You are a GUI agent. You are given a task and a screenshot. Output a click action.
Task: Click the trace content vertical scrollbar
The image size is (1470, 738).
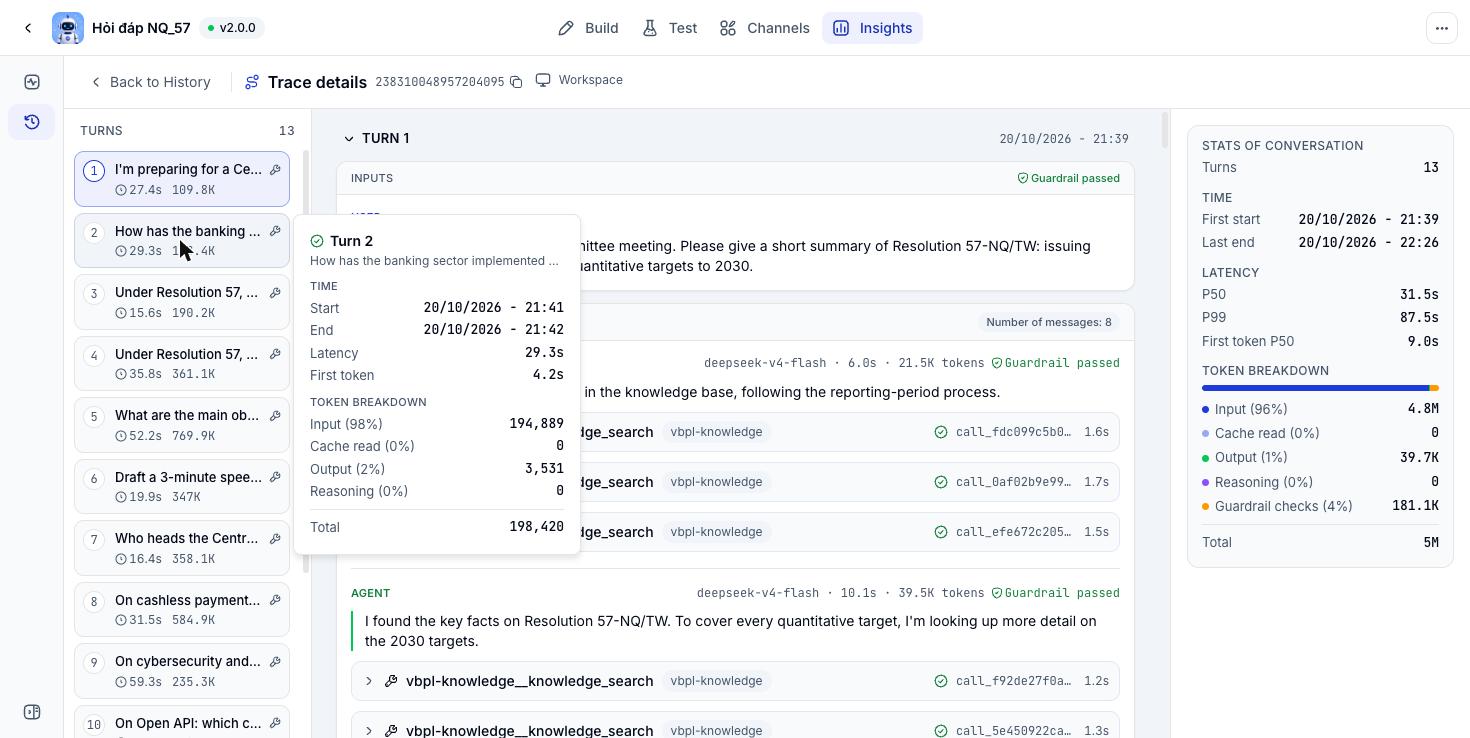pos(1165,131)
